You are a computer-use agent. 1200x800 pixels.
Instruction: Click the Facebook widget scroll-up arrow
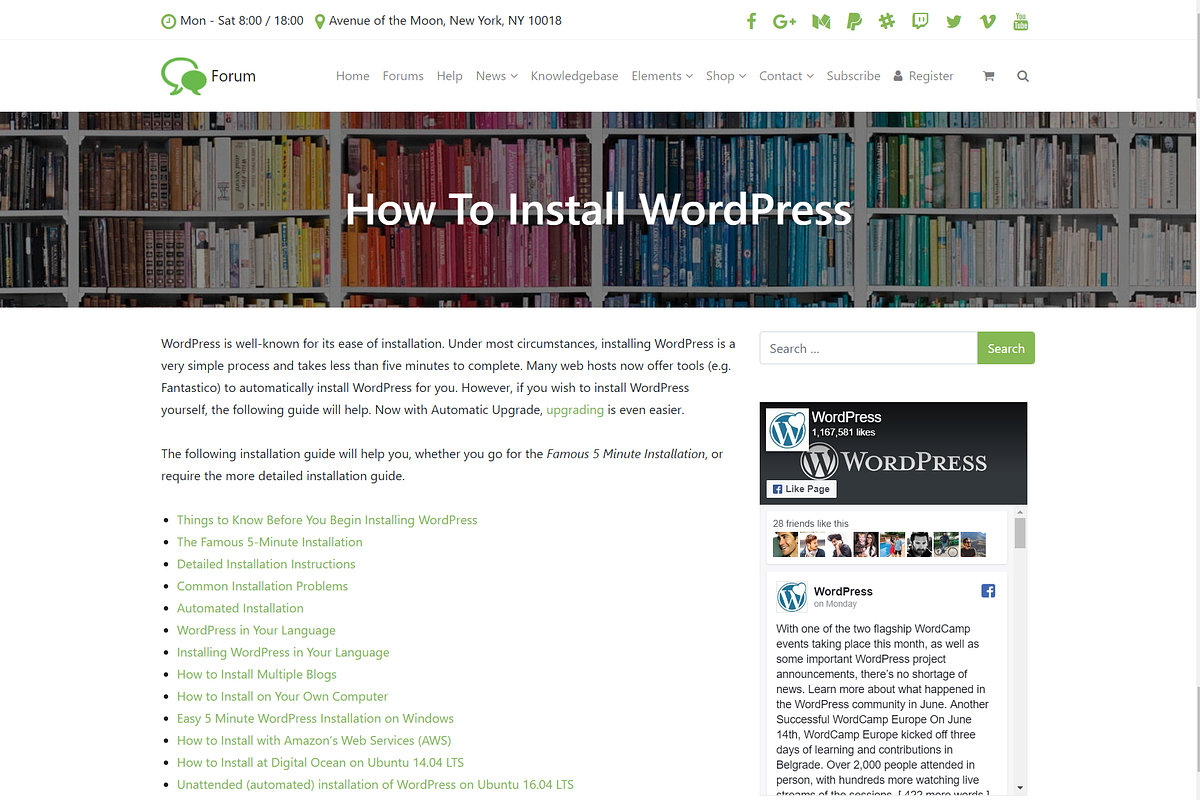(x=1020, y=512)
